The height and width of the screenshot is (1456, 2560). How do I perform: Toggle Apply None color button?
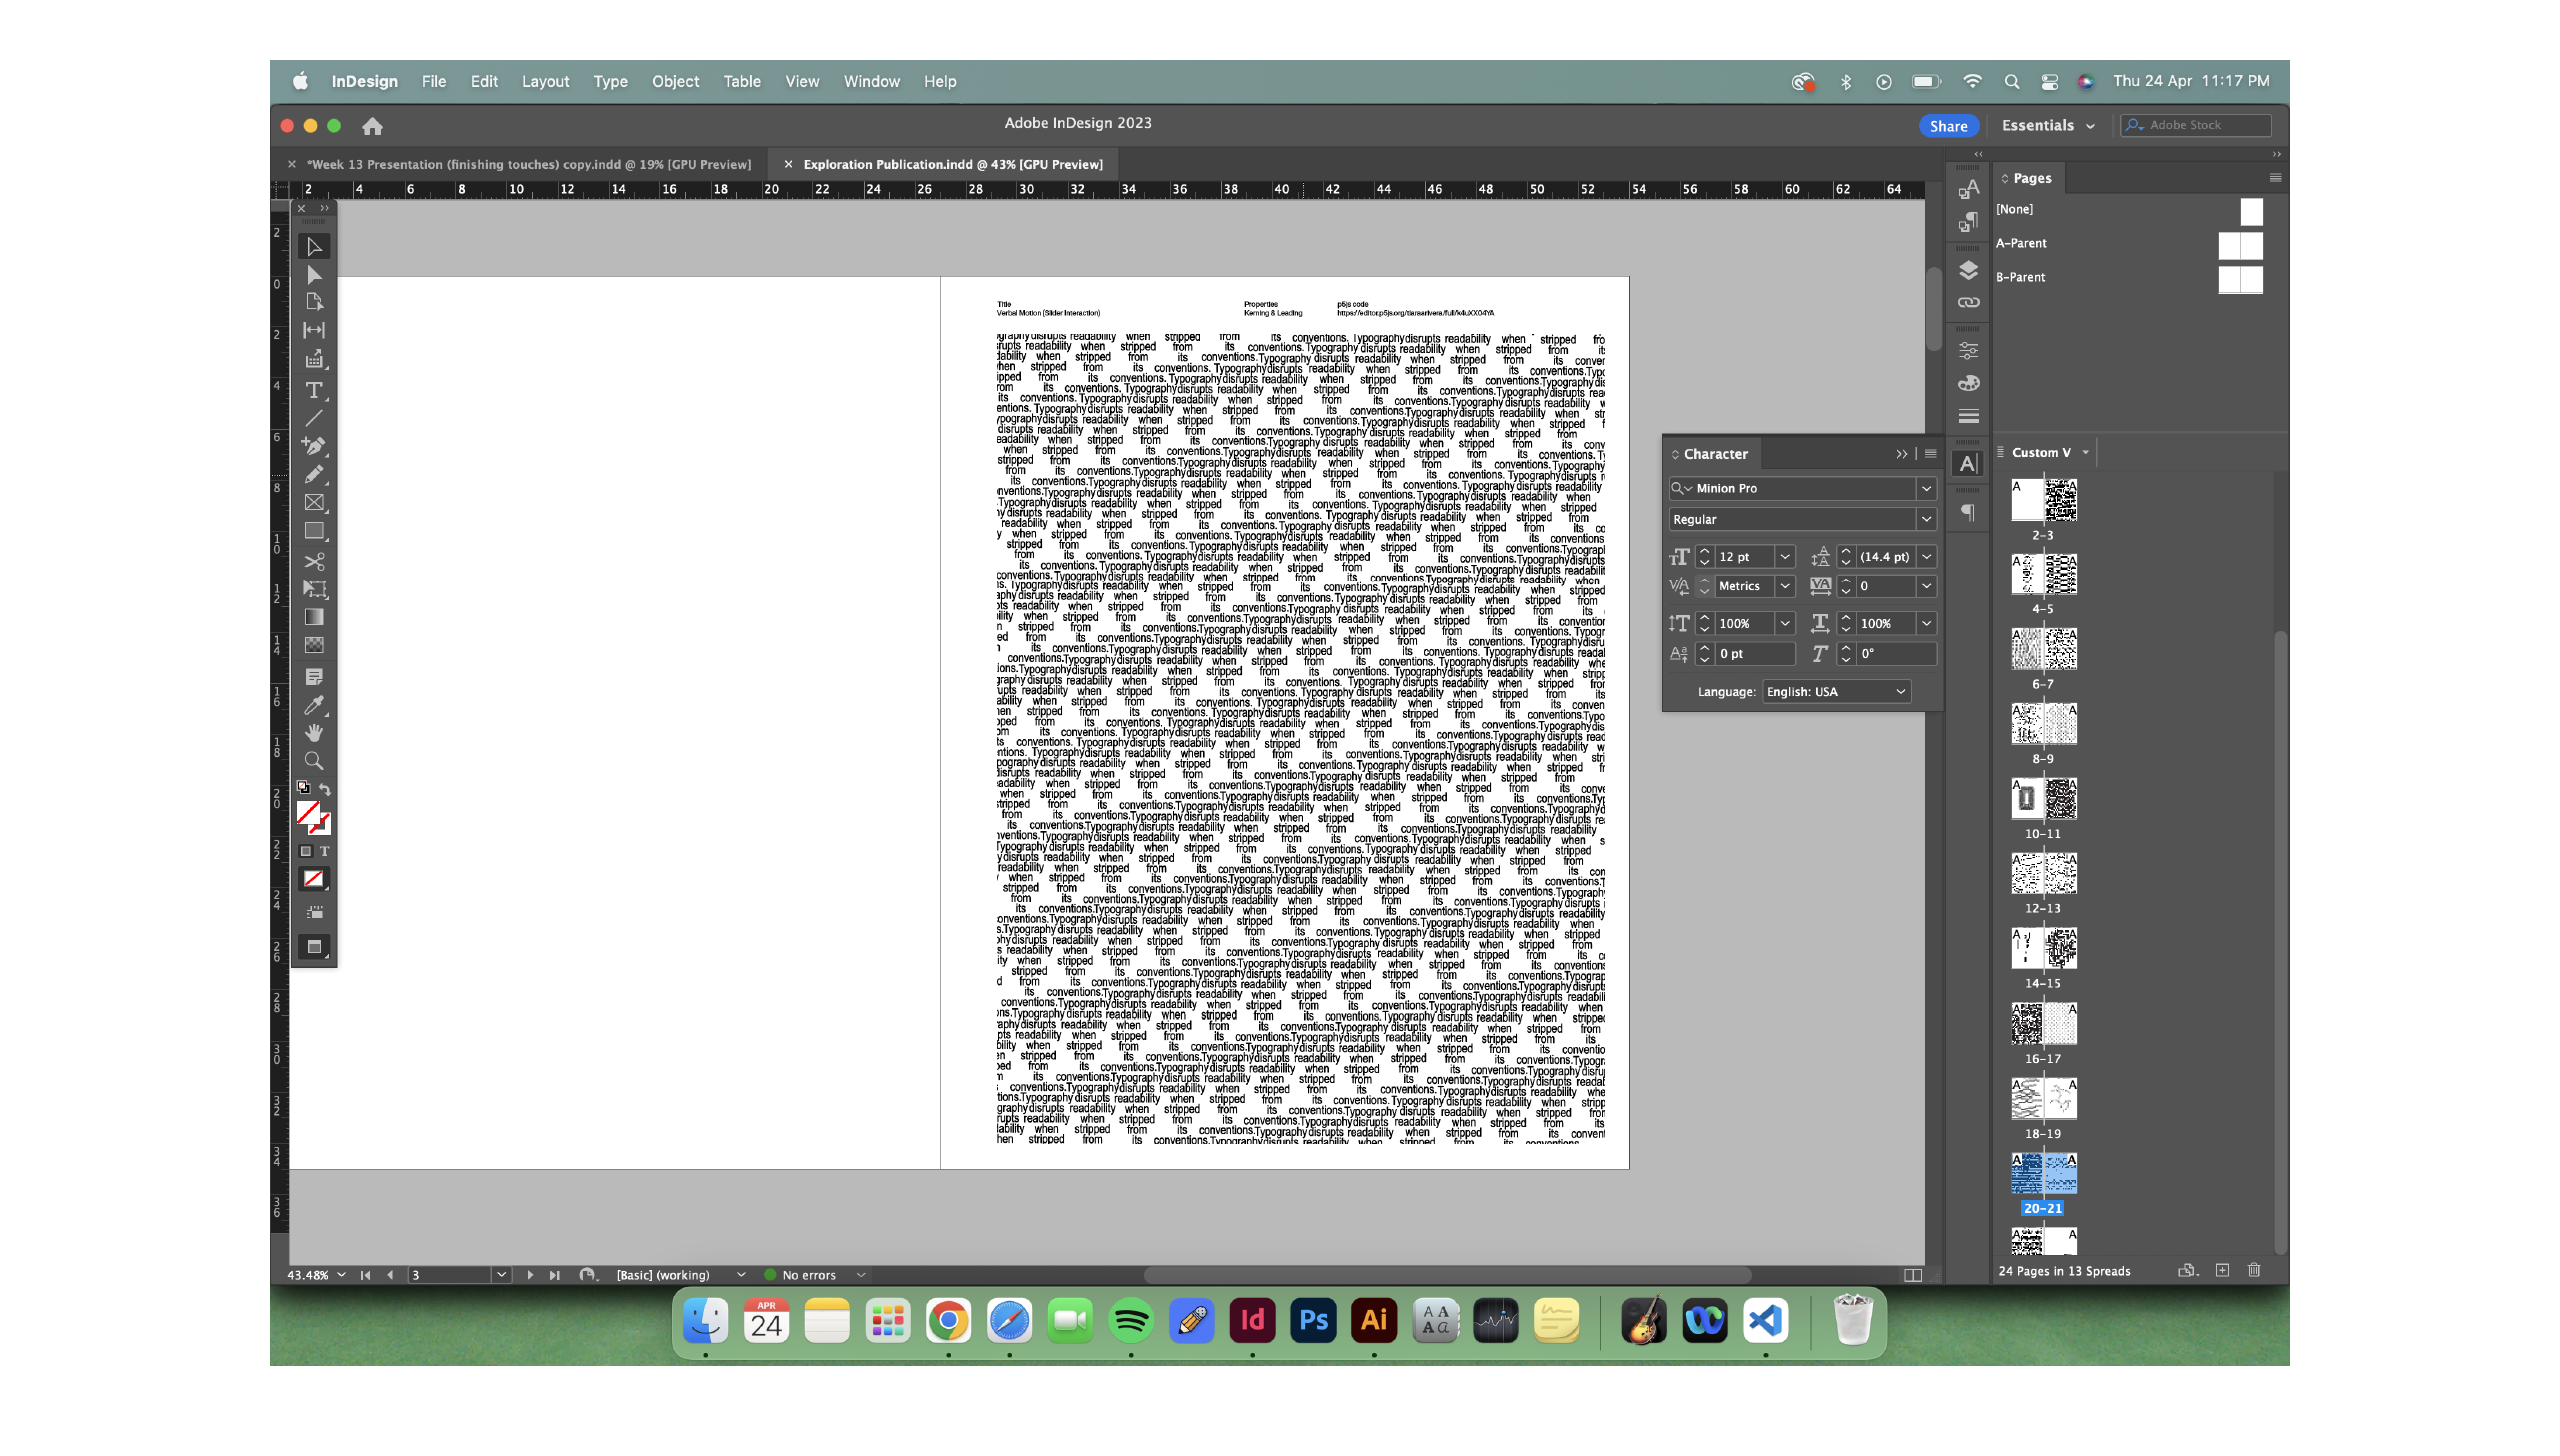314,879
